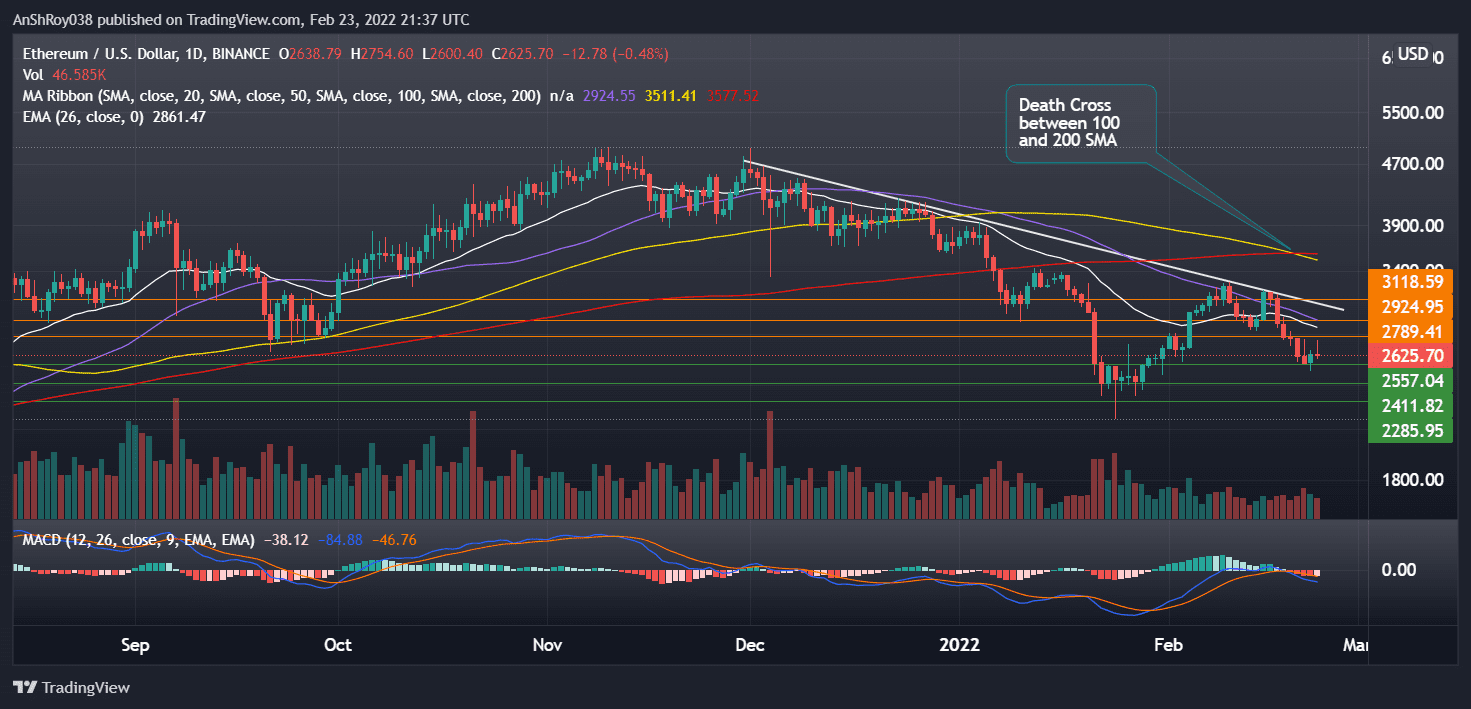Click the closing price value C2625.70 in legend
This screenshot has width=1471, height=709.
[524, 52]
